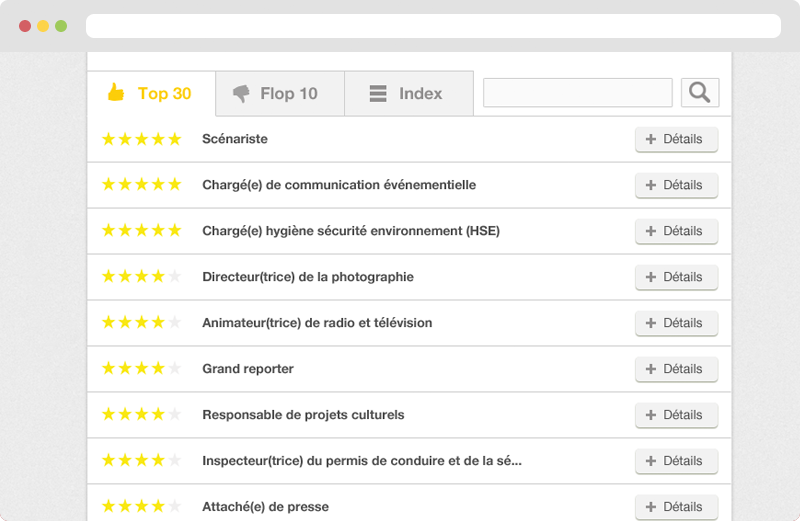Screen dimensions: 800x521
Task: Click the stars beside Grand reporter
Action: (x=141, y=369)
